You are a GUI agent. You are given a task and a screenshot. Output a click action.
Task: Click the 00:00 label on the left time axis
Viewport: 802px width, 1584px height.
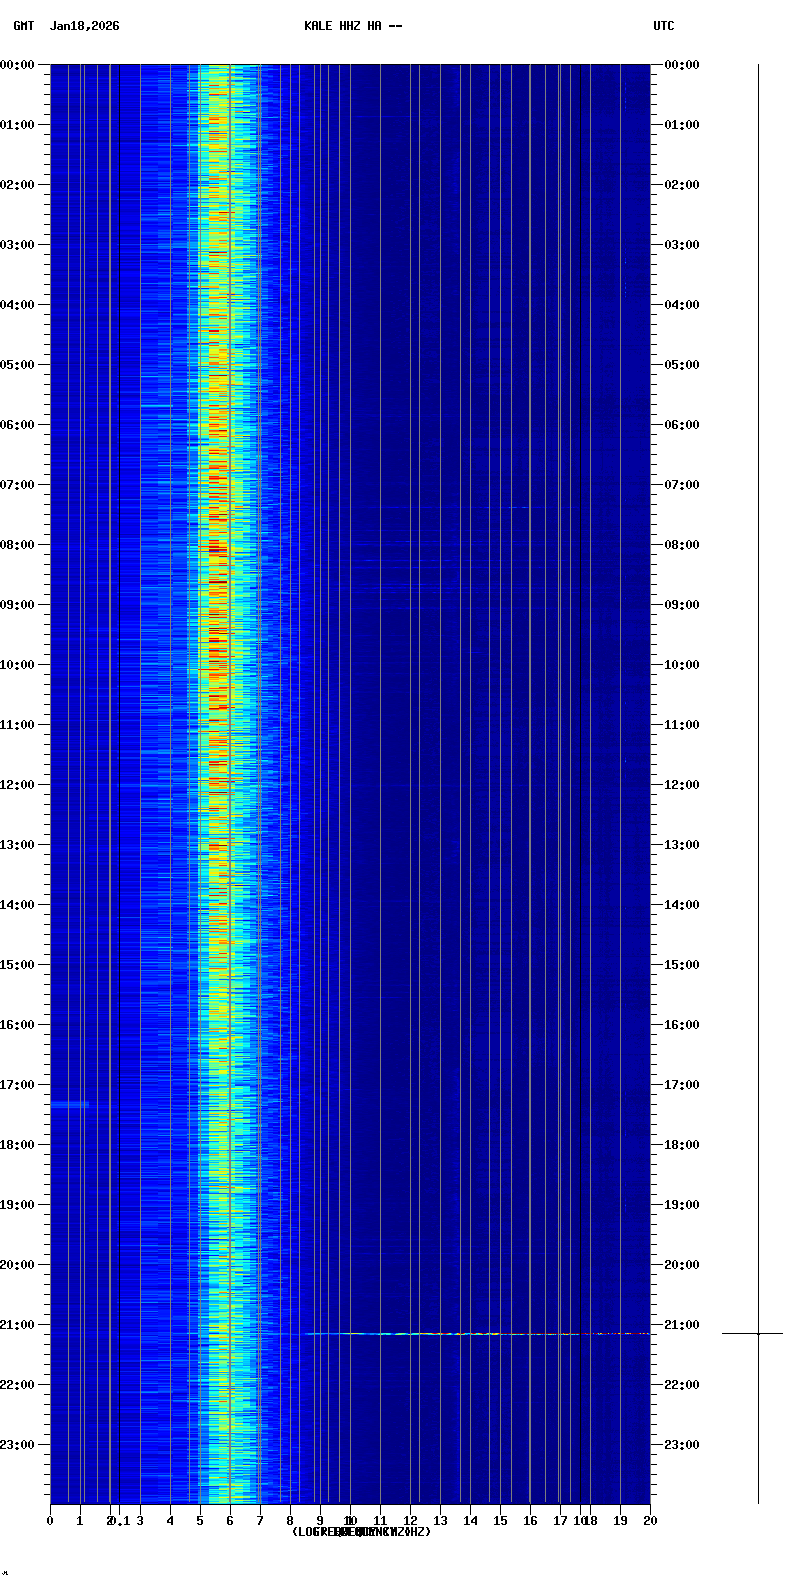pyautogui.click(x=18, y=65)
